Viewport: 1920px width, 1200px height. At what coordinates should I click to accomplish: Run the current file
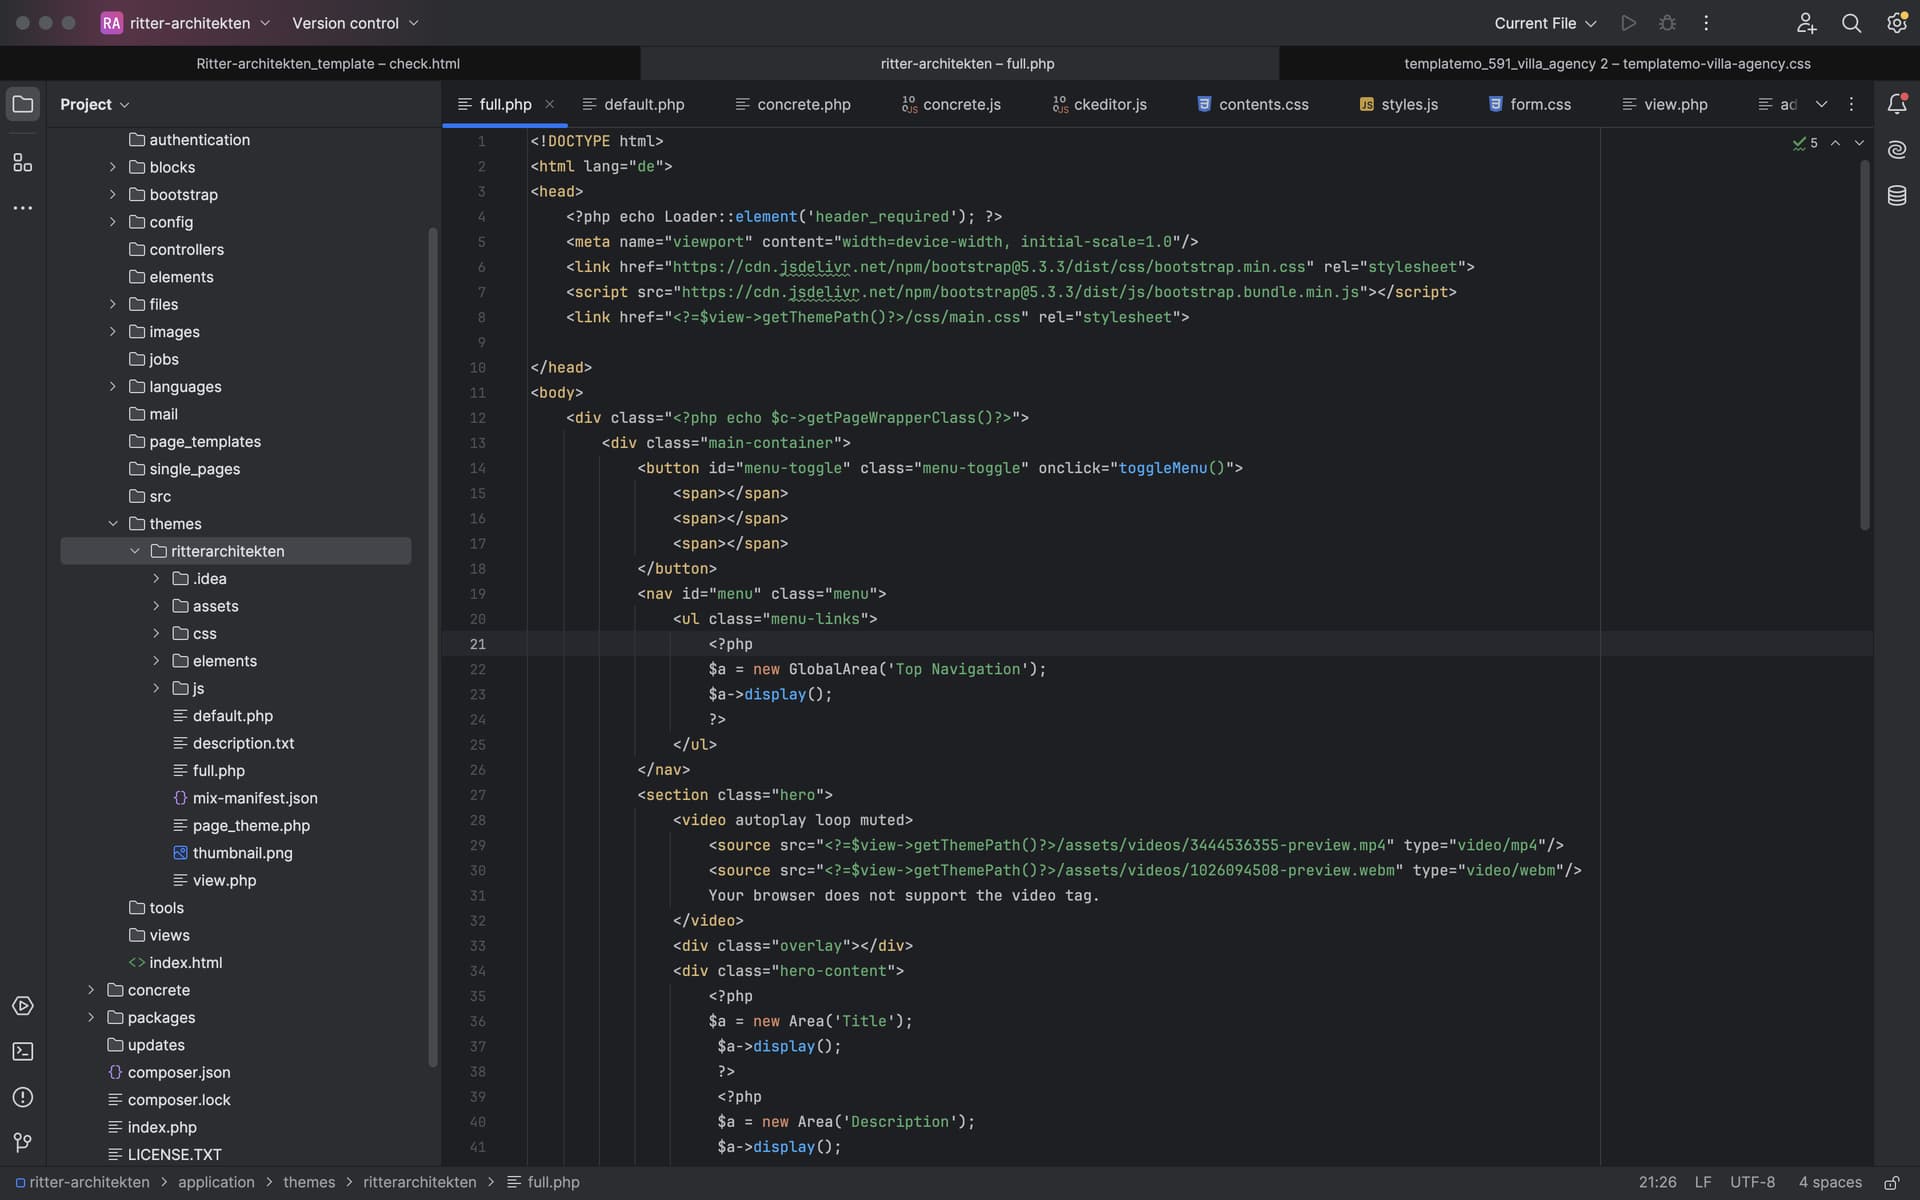click(x=1628, y=23)
